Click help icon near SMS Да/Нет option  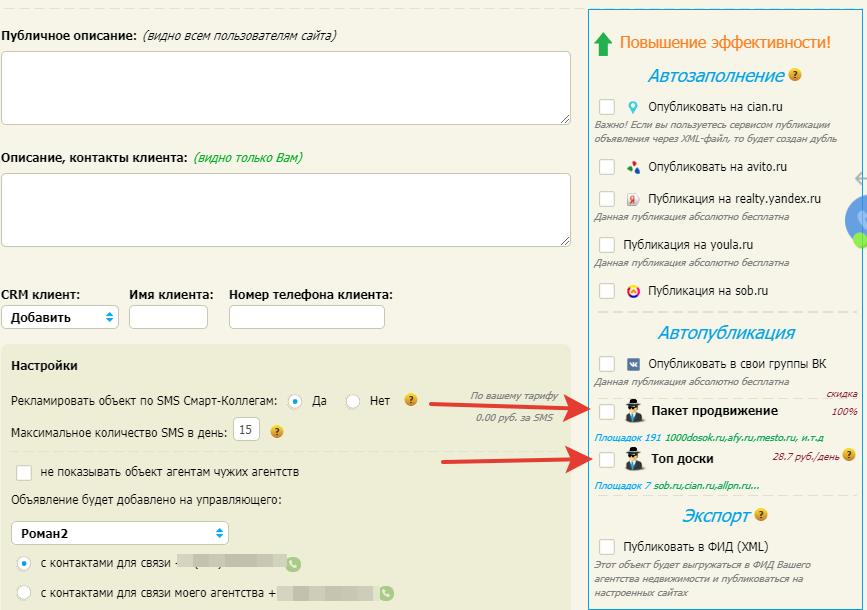click(x=410, y=400)
